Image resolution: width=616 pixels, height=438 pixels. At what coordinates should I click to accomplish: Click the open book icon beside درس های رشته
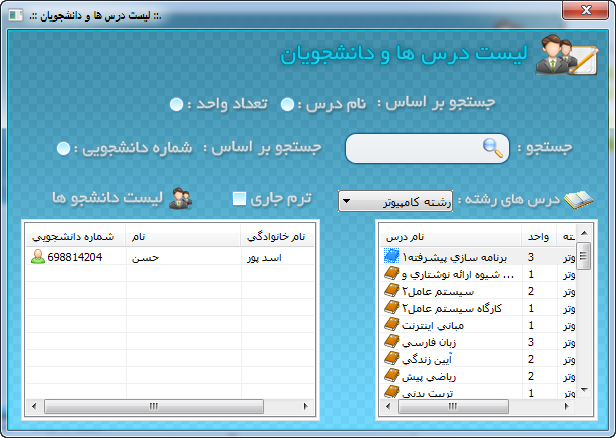click(x=578, y=200)
